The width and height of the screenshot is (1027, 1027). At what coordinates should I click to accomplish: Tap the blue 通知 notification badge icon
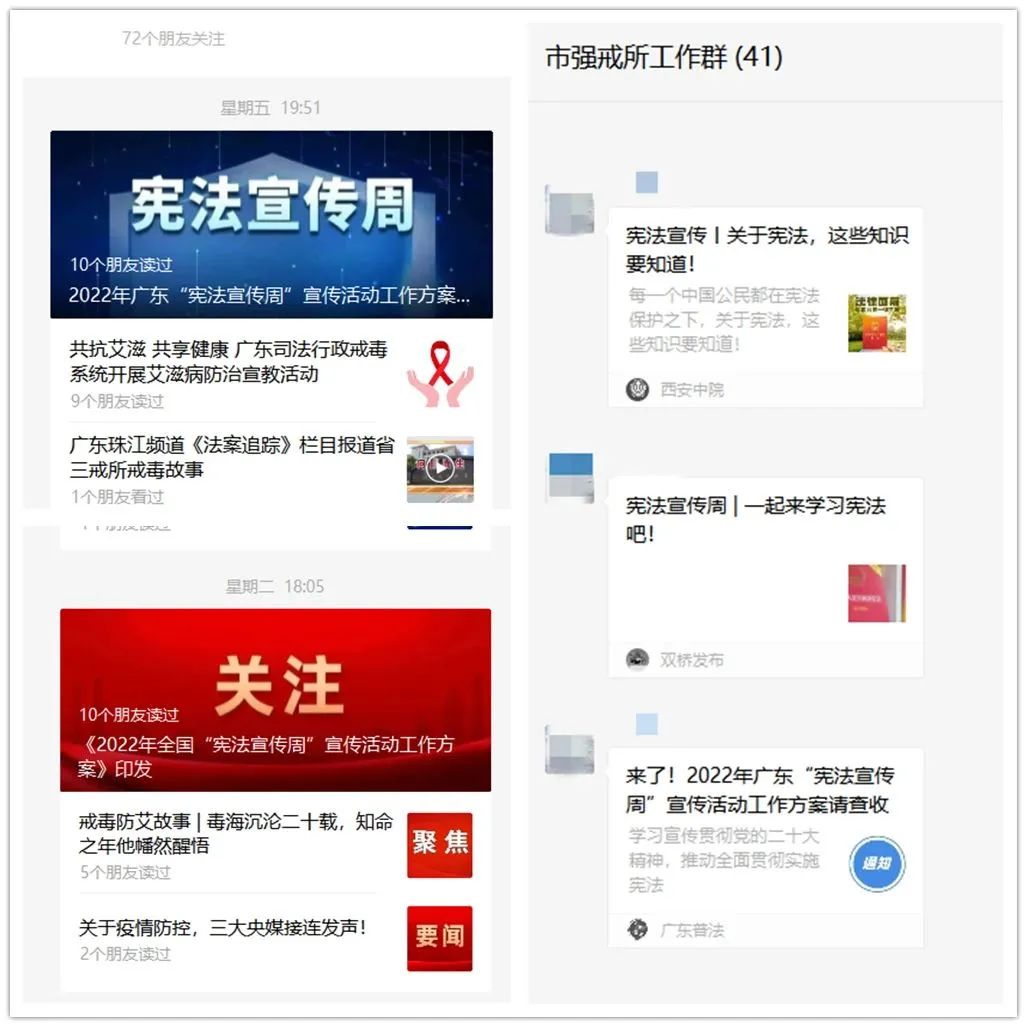click(x=876, y=864)
